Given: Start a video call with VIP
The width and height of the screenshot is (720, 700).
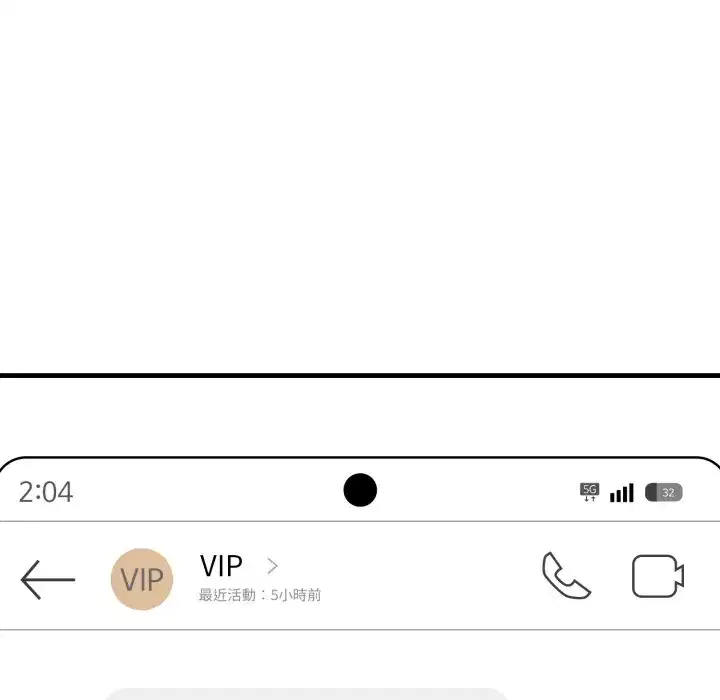Looking at the screenshot, I should tap(658, 576).
